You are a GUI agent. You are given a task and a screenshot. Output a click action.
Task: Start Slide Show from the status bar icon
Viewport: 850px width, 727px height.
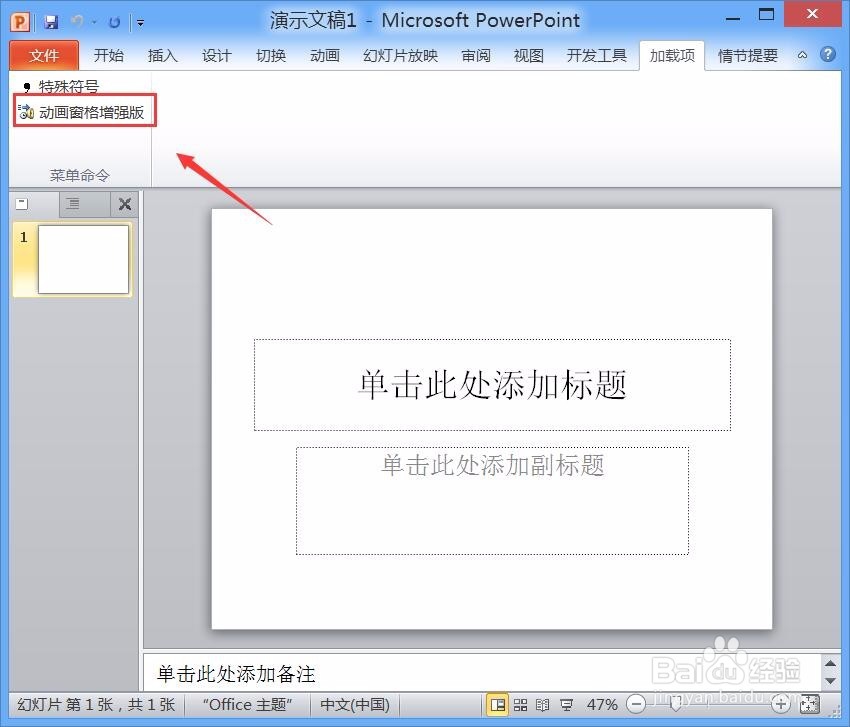(x=566, y=704)
